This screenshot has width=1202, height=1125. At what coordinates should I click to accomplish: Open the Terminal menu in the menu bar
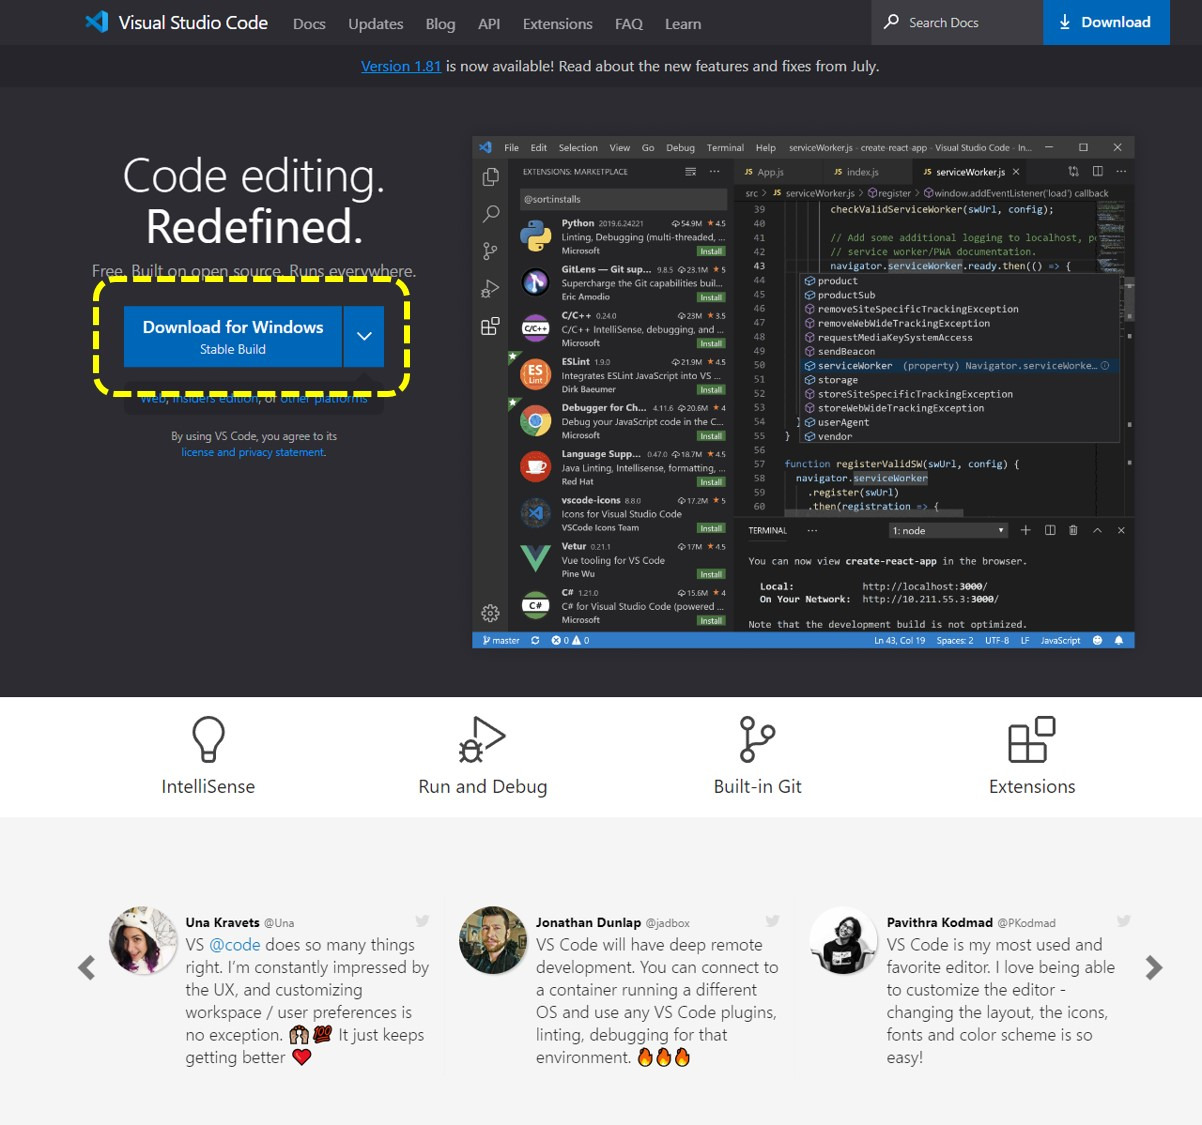coord(724,147)
